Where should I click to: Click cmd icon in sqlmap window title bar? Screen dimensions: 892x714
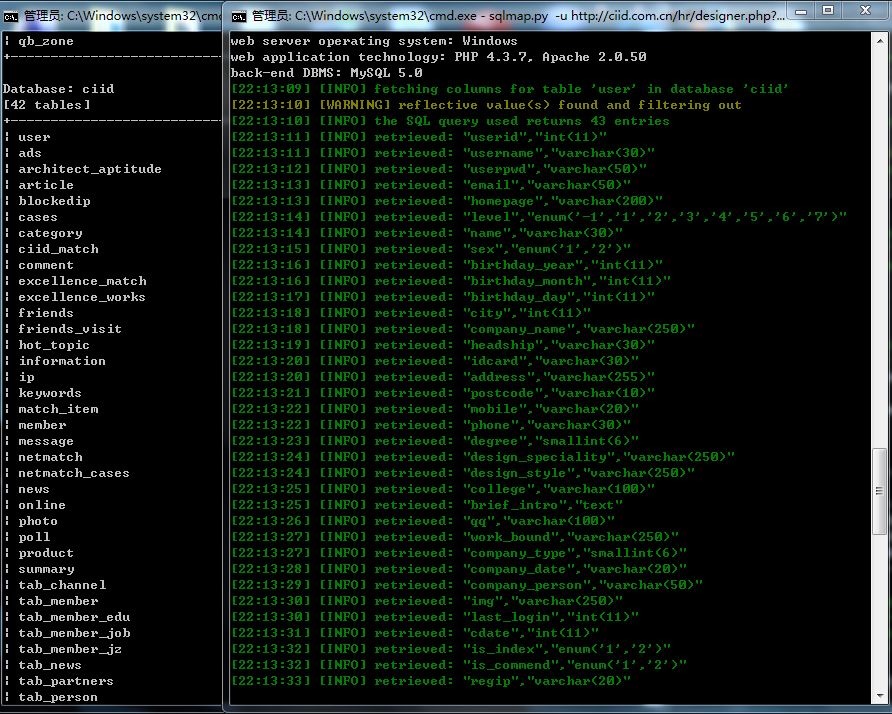(239, 16)
